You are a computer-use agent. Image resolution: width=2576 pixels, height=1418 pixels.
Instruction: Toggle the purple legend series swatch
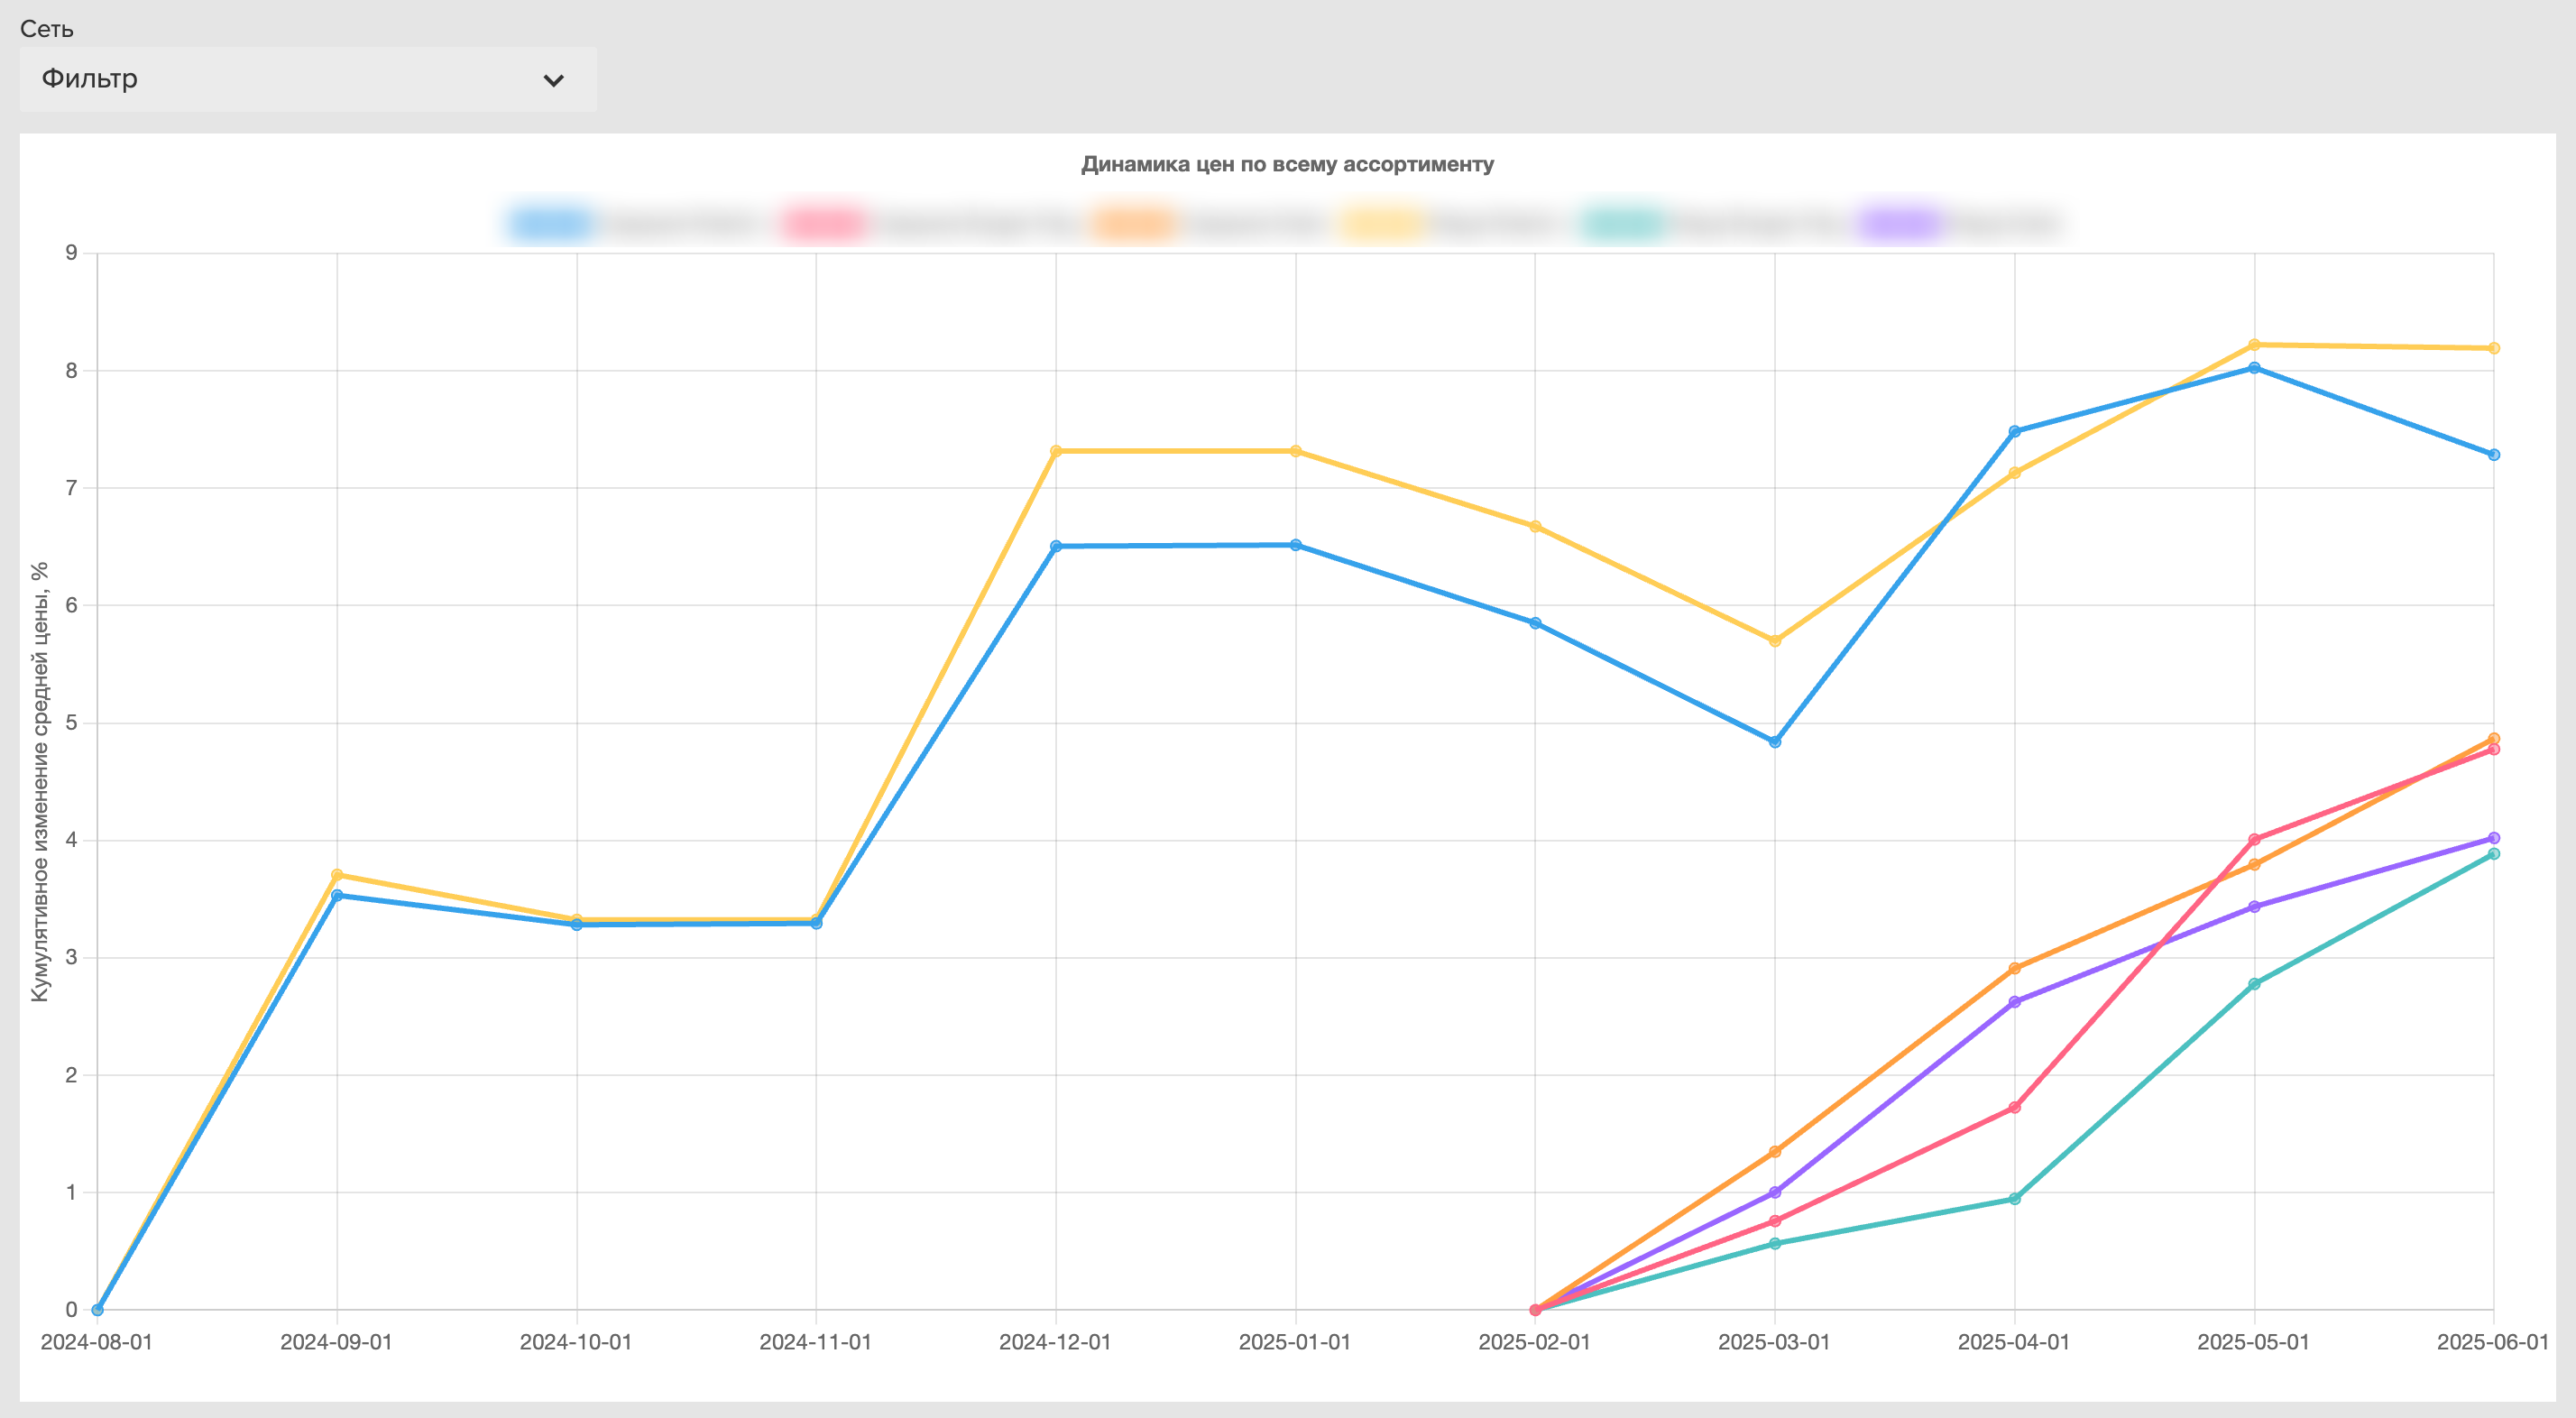point(1900,223)
